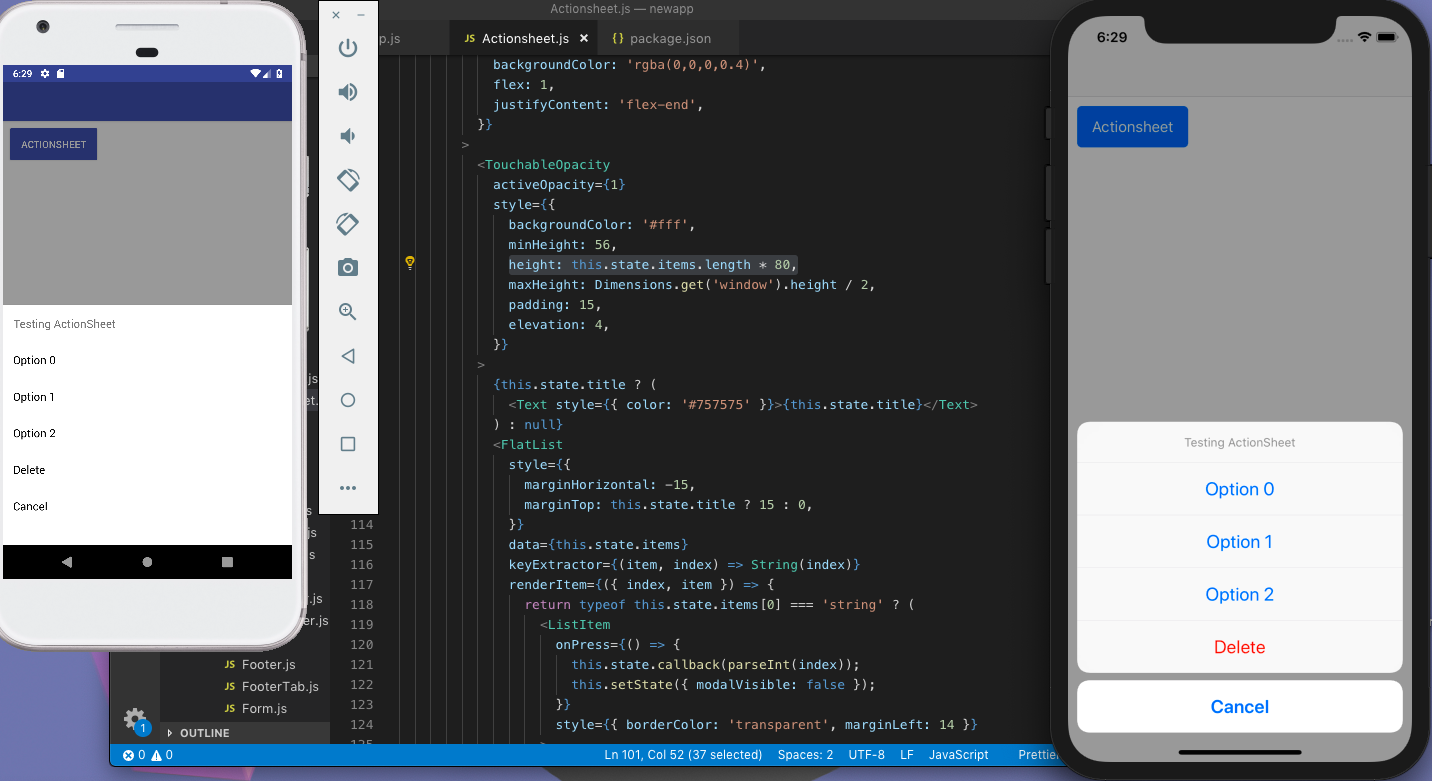This screenshot has height=781, width=1432.
Task: Choose Option 1 in iPhone action sheet
Action: pos(1240,542)
